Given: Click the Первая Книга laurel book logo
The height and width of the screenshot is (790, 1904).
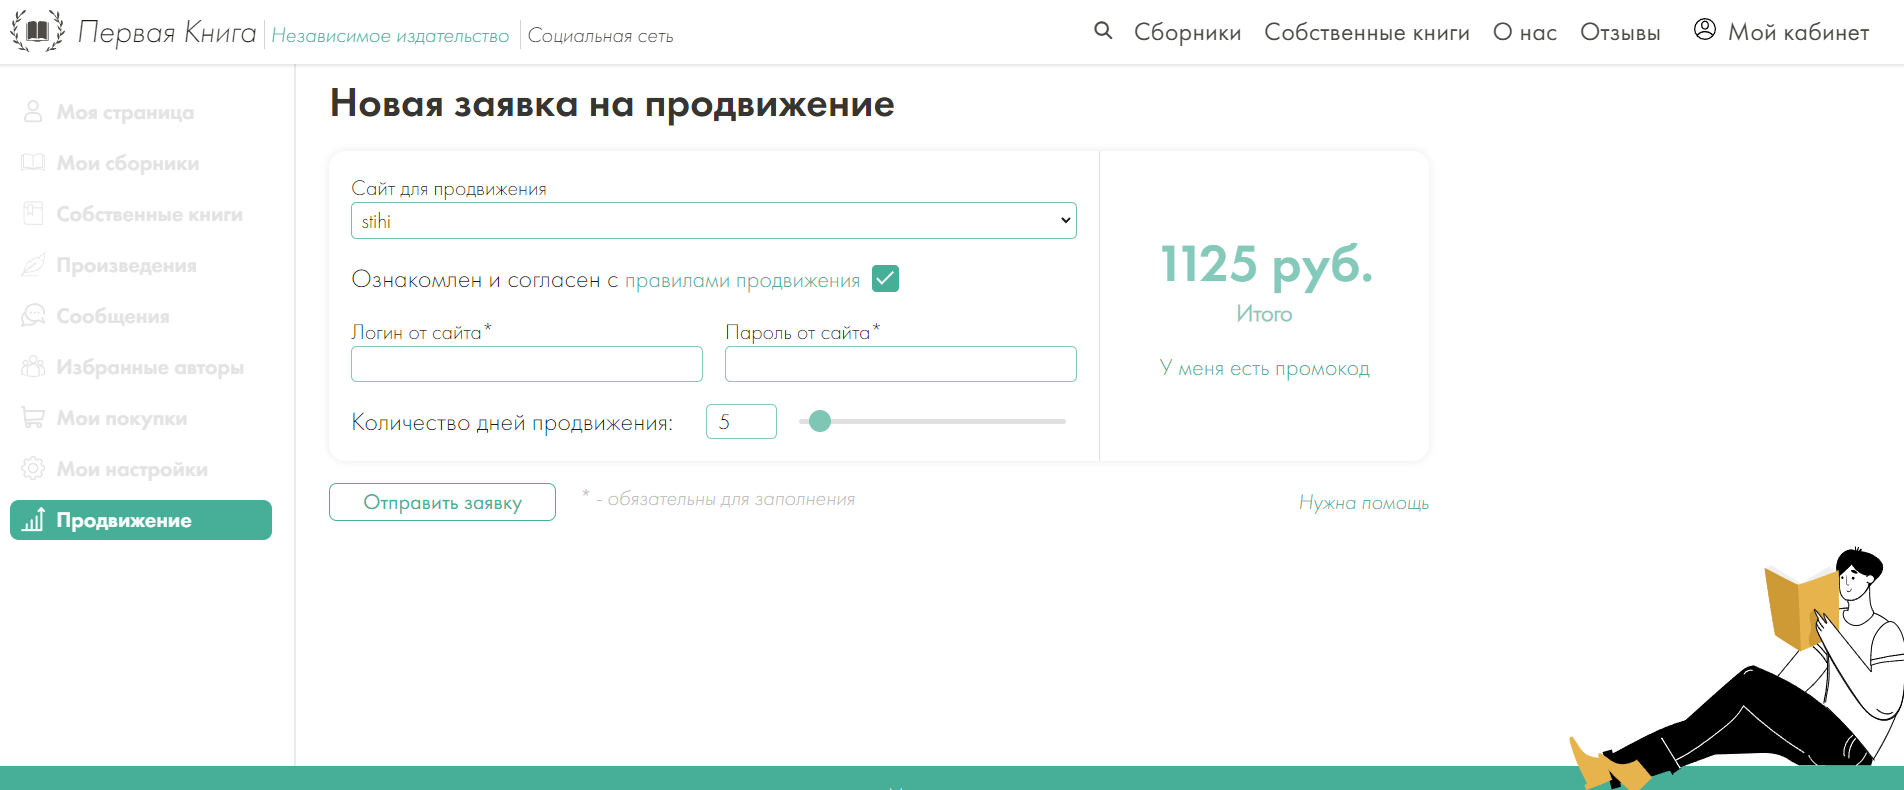Looking at the screenshot, I should (x=37, y=32).
